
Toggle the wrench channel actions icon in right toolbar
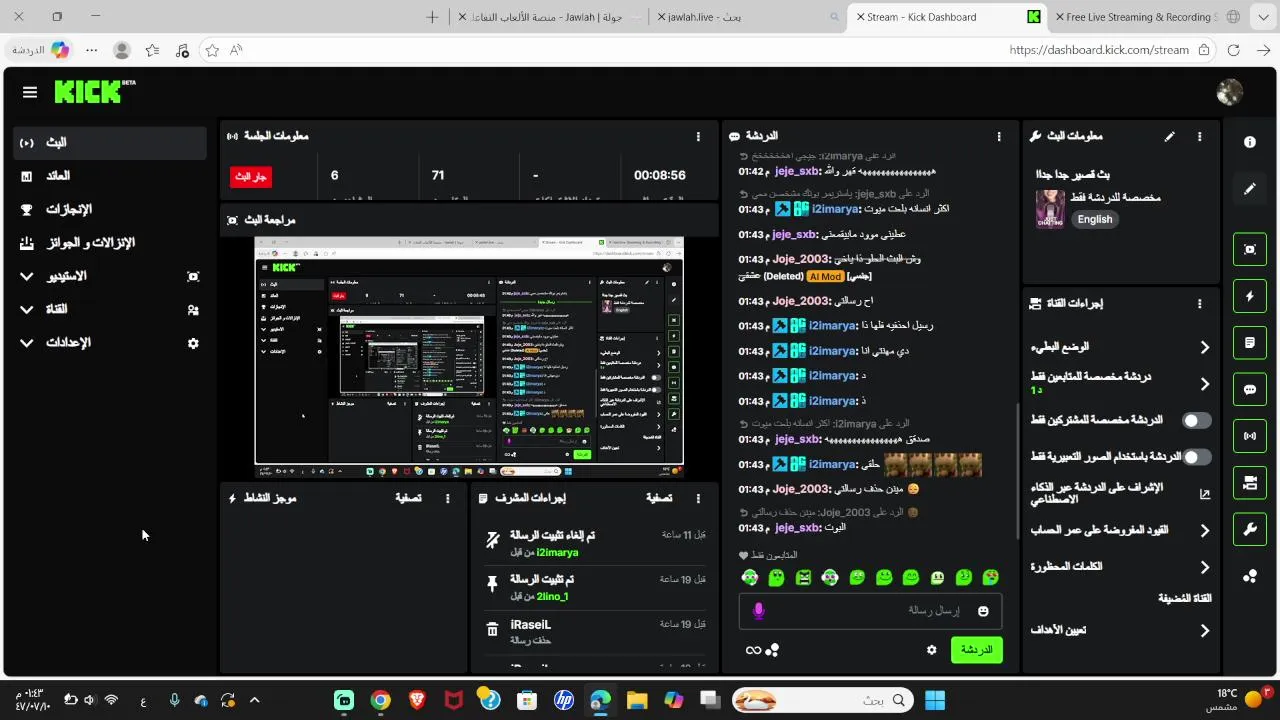pyautogui.click(x=1250, y=530)
